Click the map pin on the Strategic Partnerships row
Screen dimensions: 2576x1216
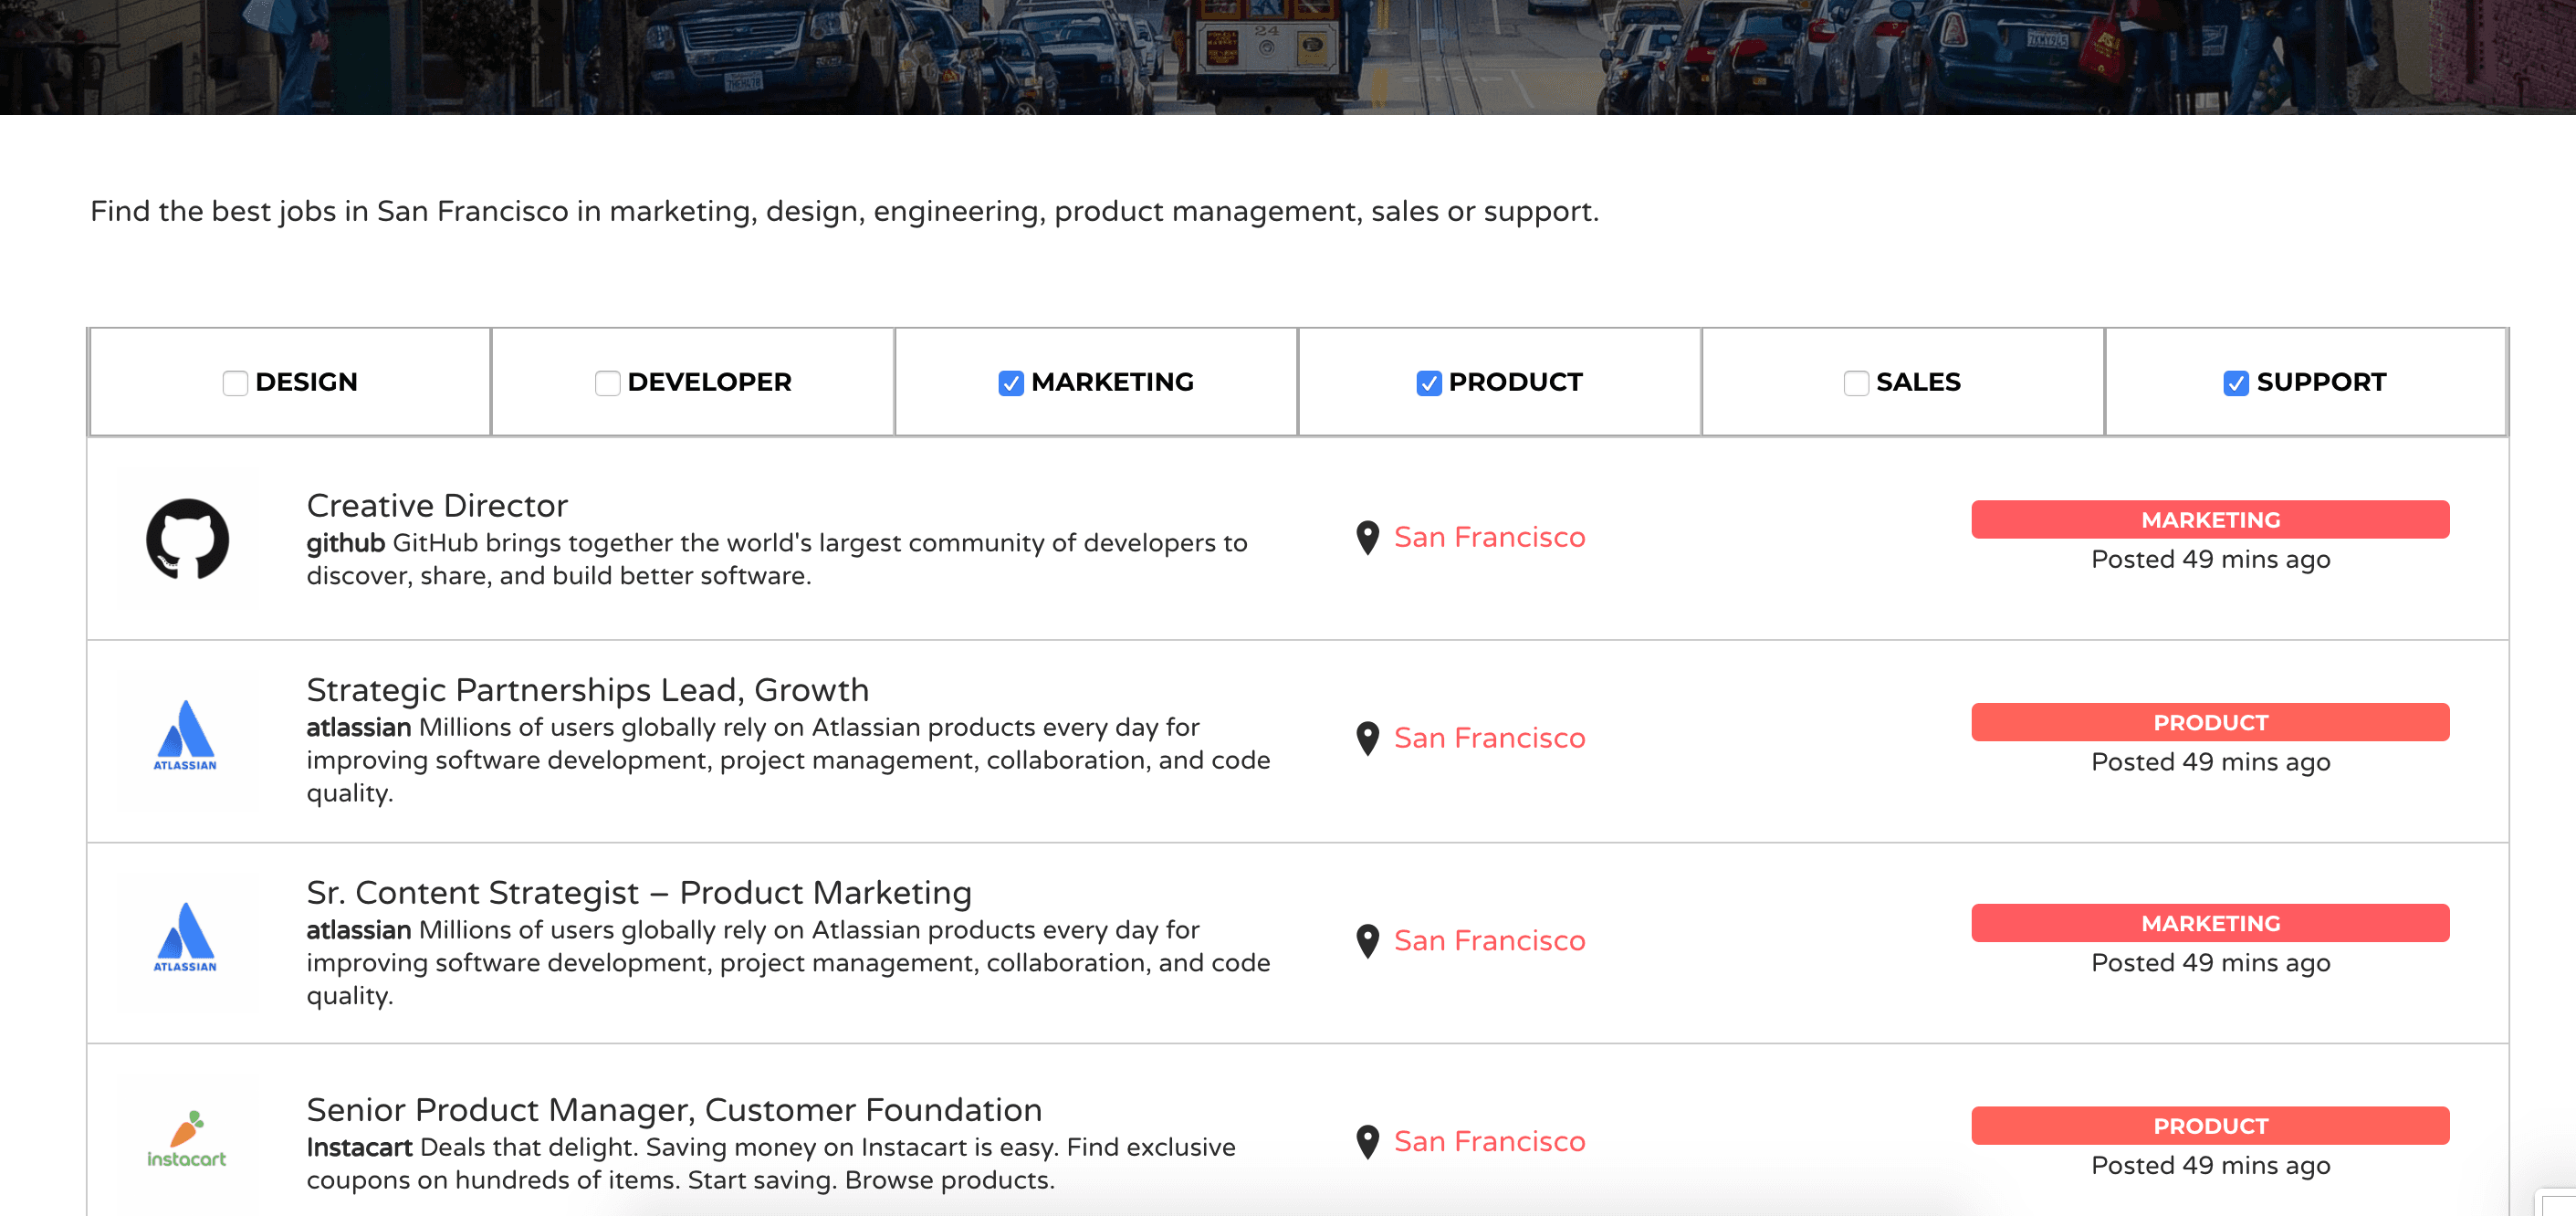1367,739
